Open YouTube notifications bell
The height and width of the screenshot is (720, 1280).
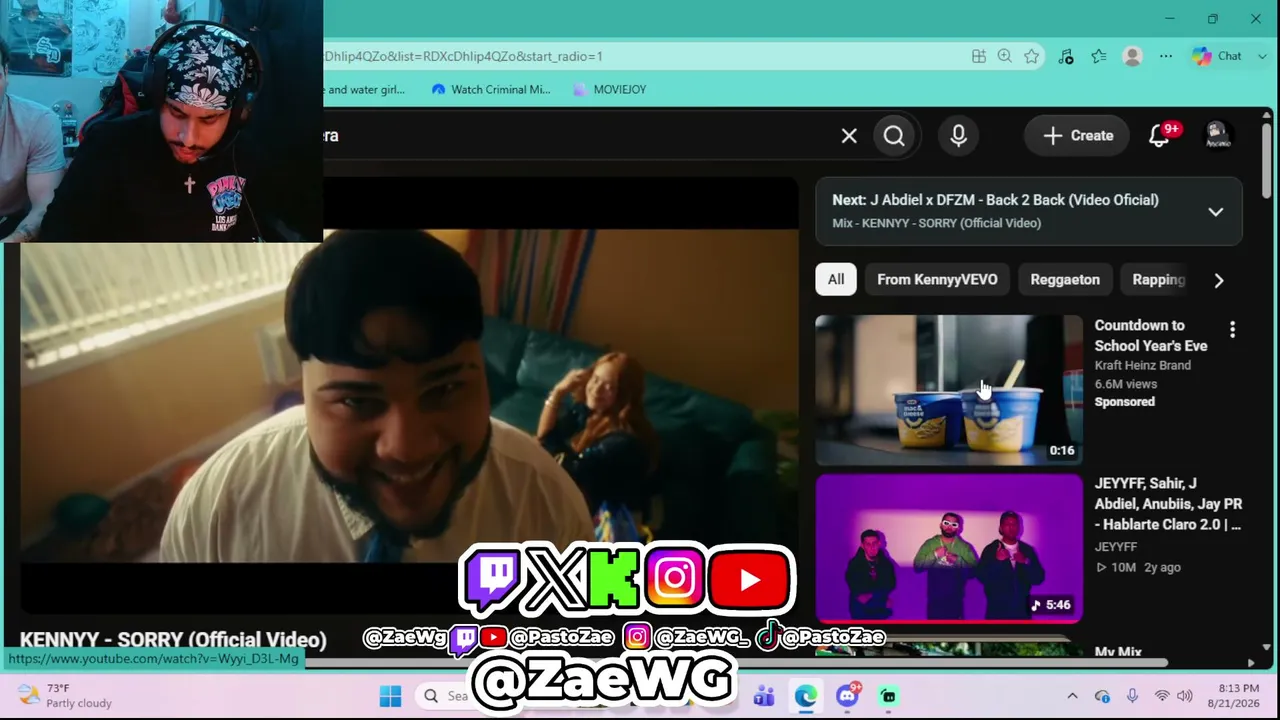pos(1159,136)
